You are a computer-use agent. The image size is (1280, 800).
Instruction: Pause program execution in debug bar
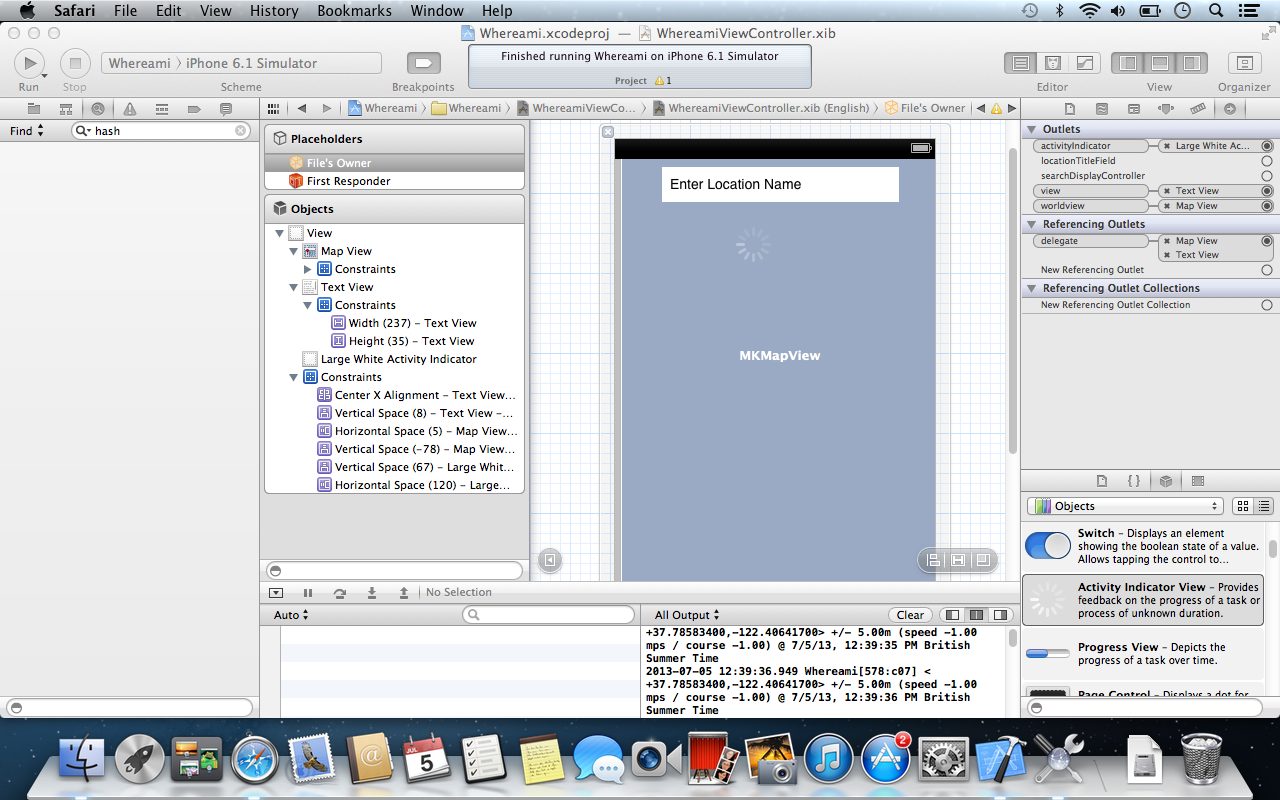click(308, 593)
